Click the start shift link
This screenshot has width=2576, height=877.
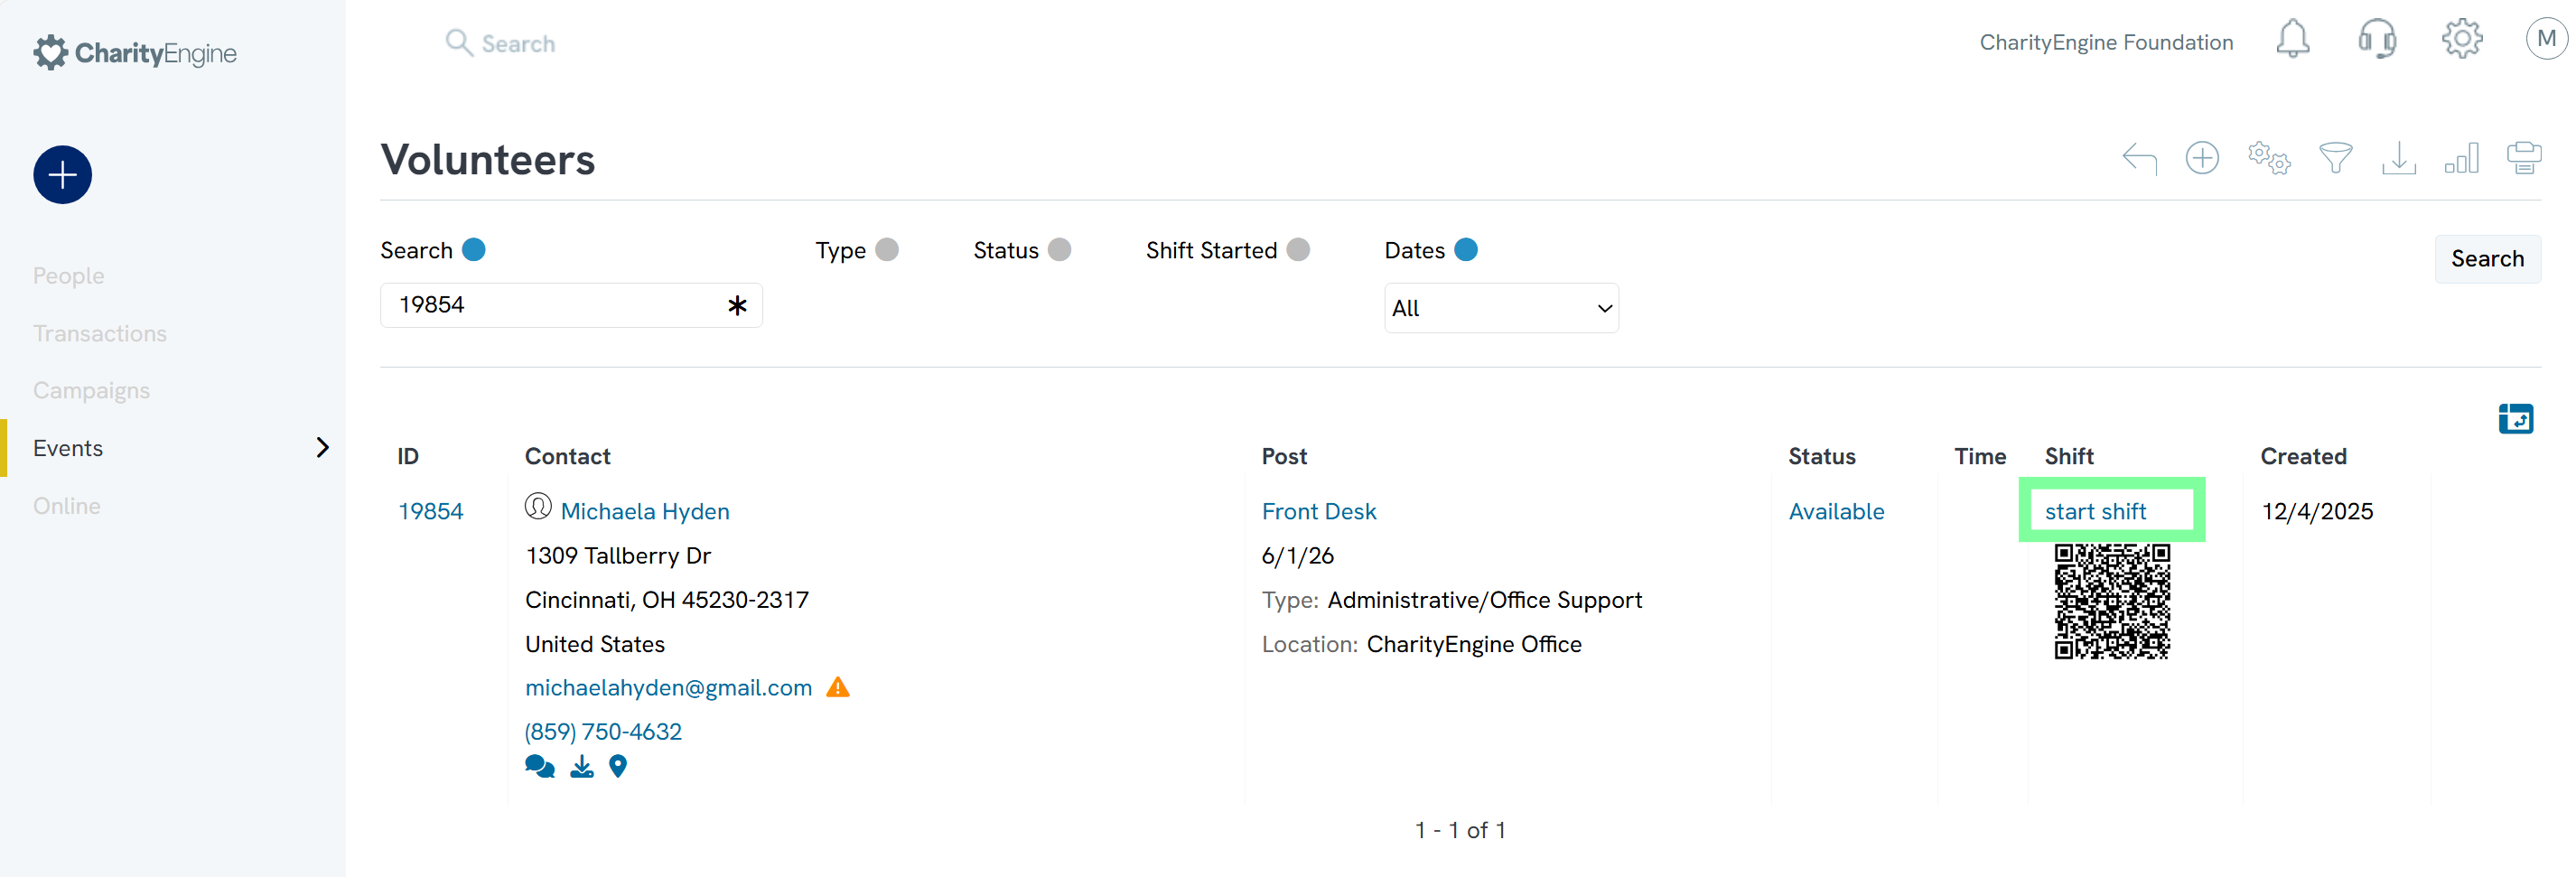(x=2095, y=511)
